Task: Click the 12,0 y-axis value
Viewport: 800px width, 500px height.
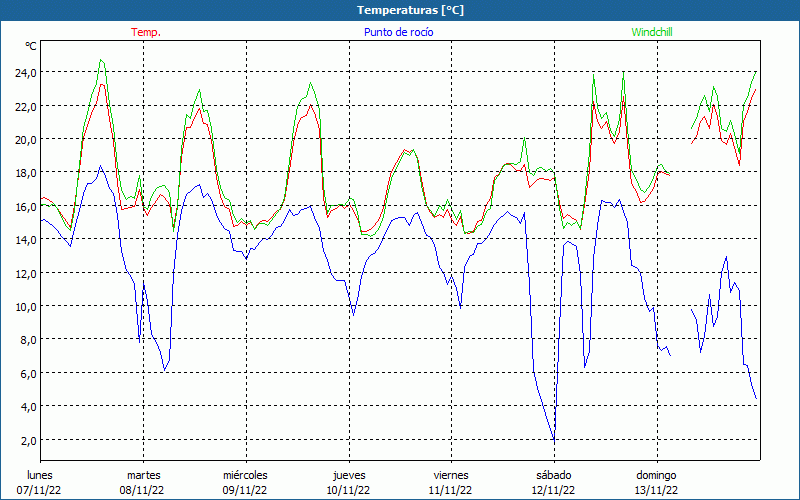Action: [x=25, y=273]
